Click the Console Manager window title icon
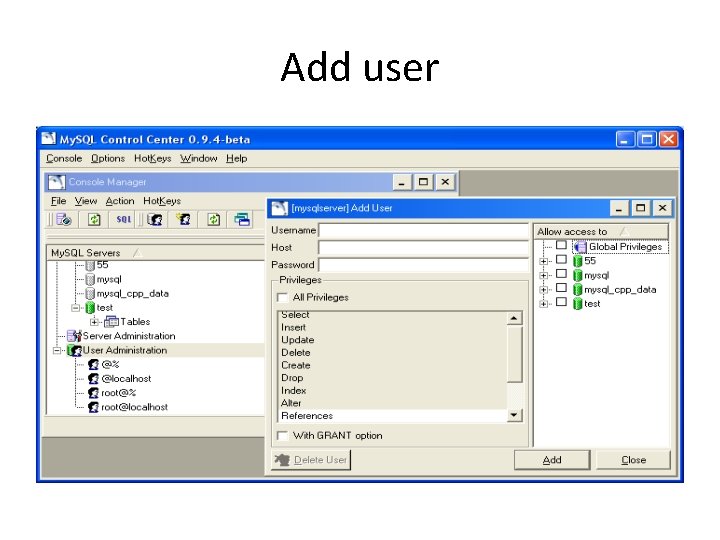Image resolution: width=720 pixels, height=540 pixels. tap(56, 182)
